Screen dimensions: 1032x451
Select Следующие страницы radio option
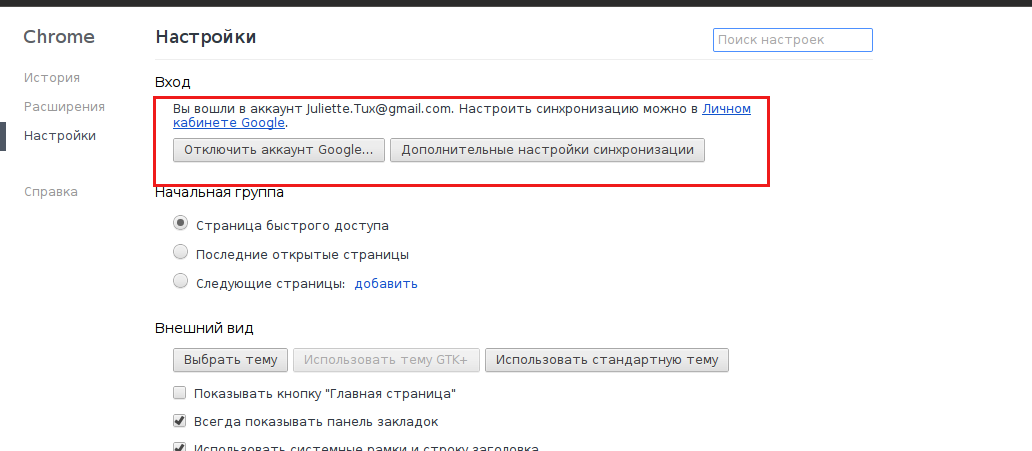(180, 282)
